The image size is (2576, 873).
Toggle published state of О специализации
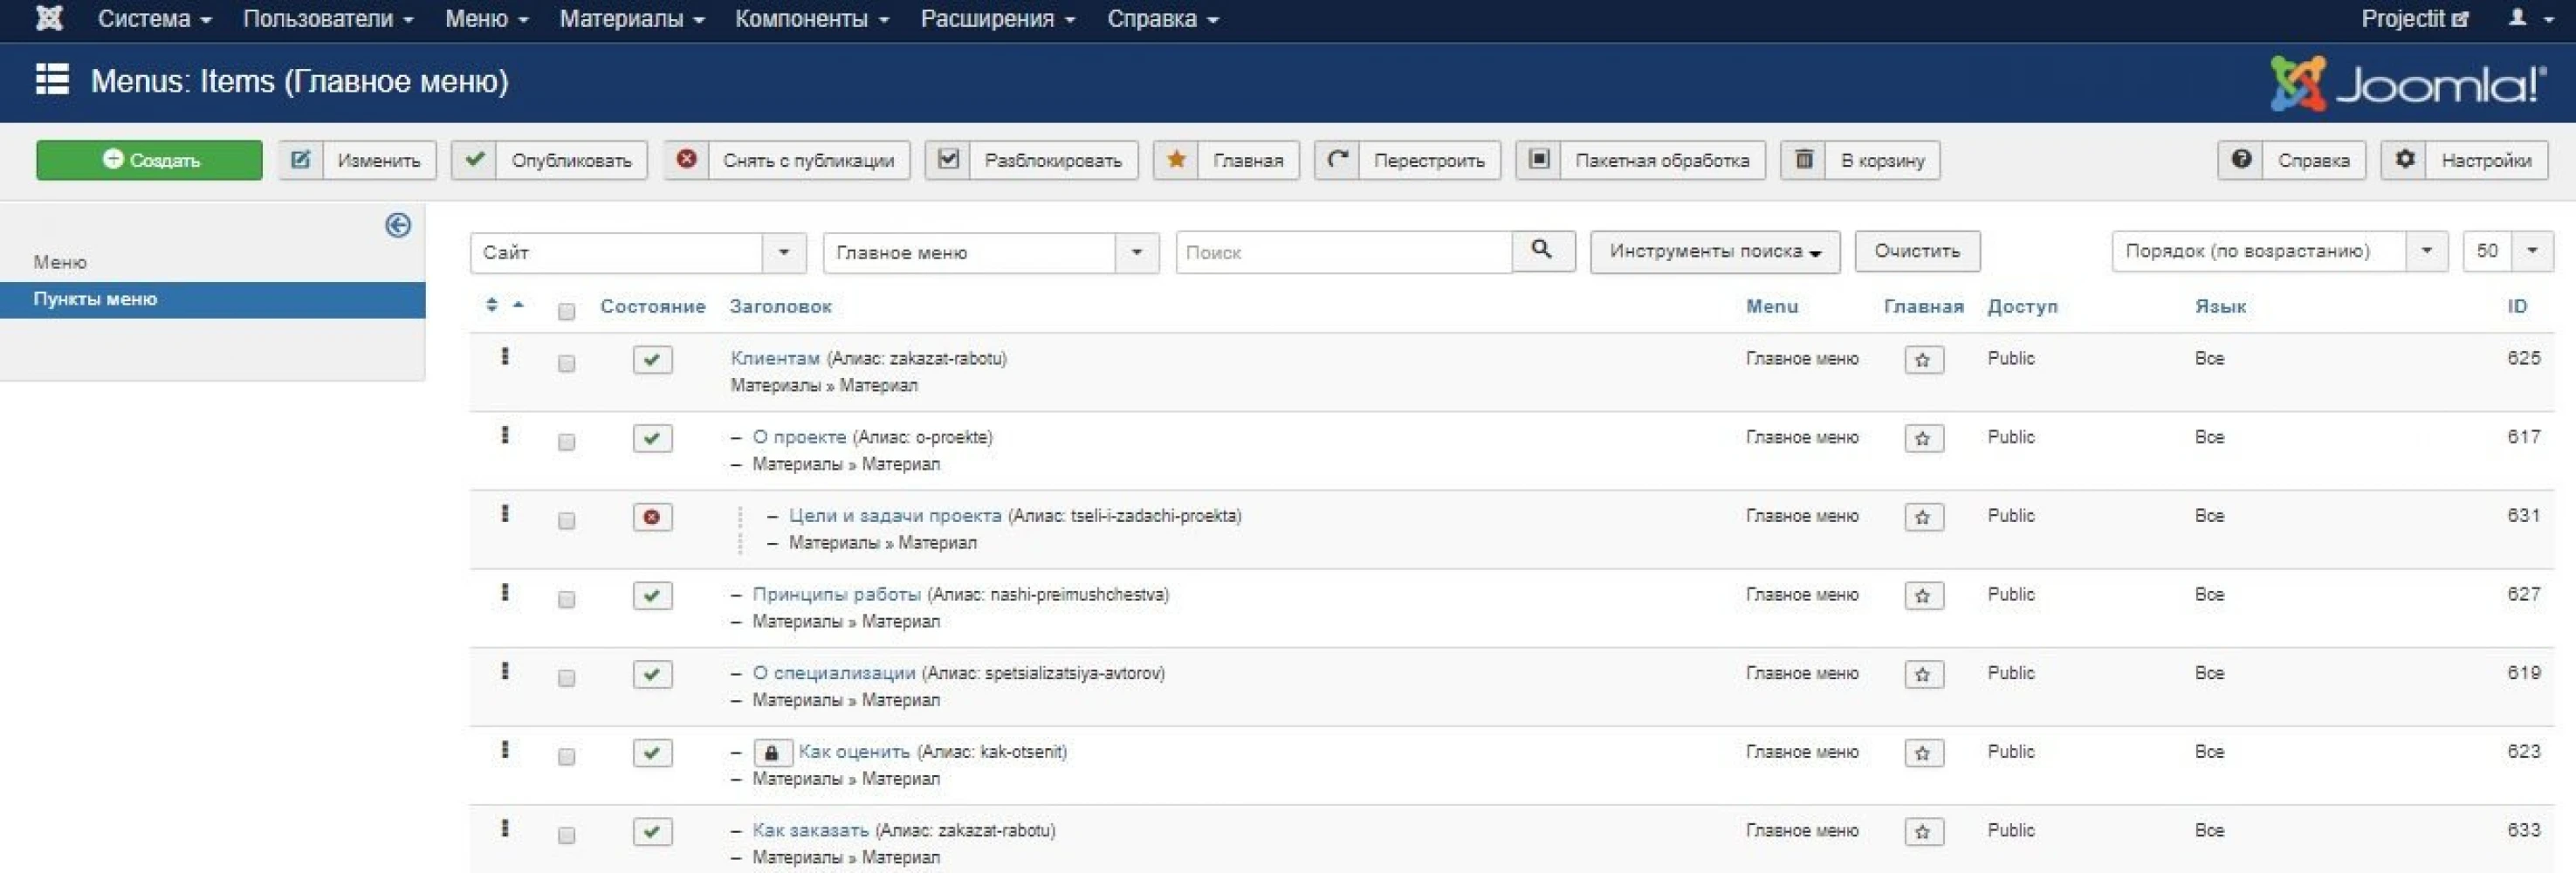coord(652,675)
